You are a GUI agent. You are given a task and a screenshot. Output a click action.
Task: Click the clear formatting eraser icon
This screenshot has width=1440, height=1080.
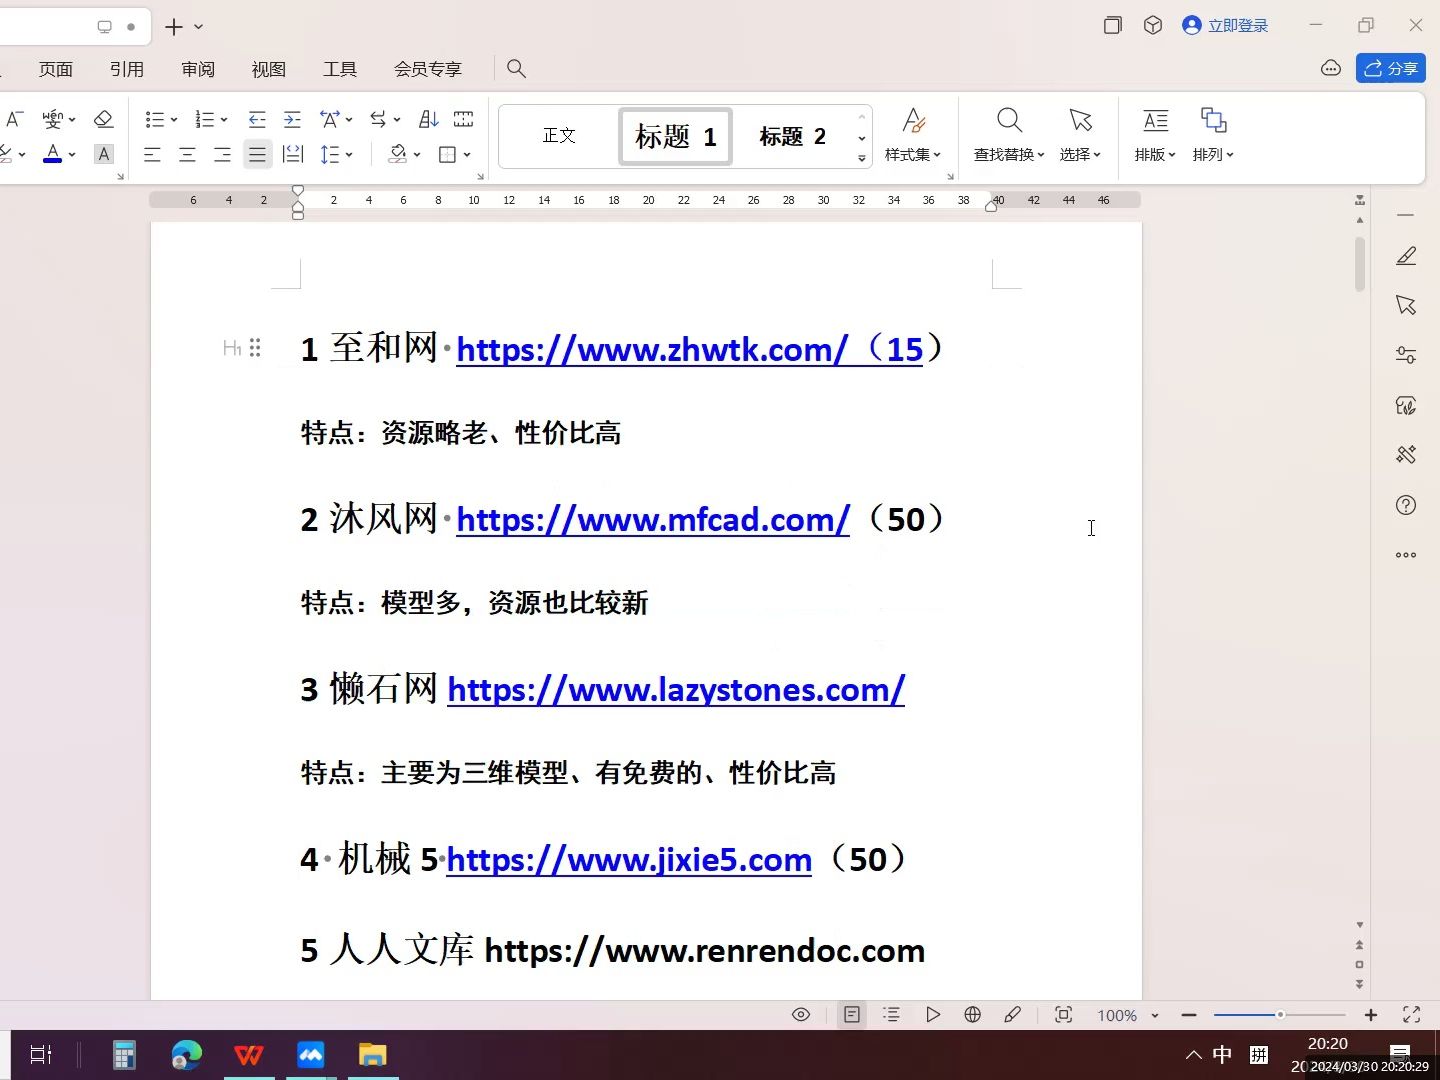pyautogui.click(x=103, y=119)
